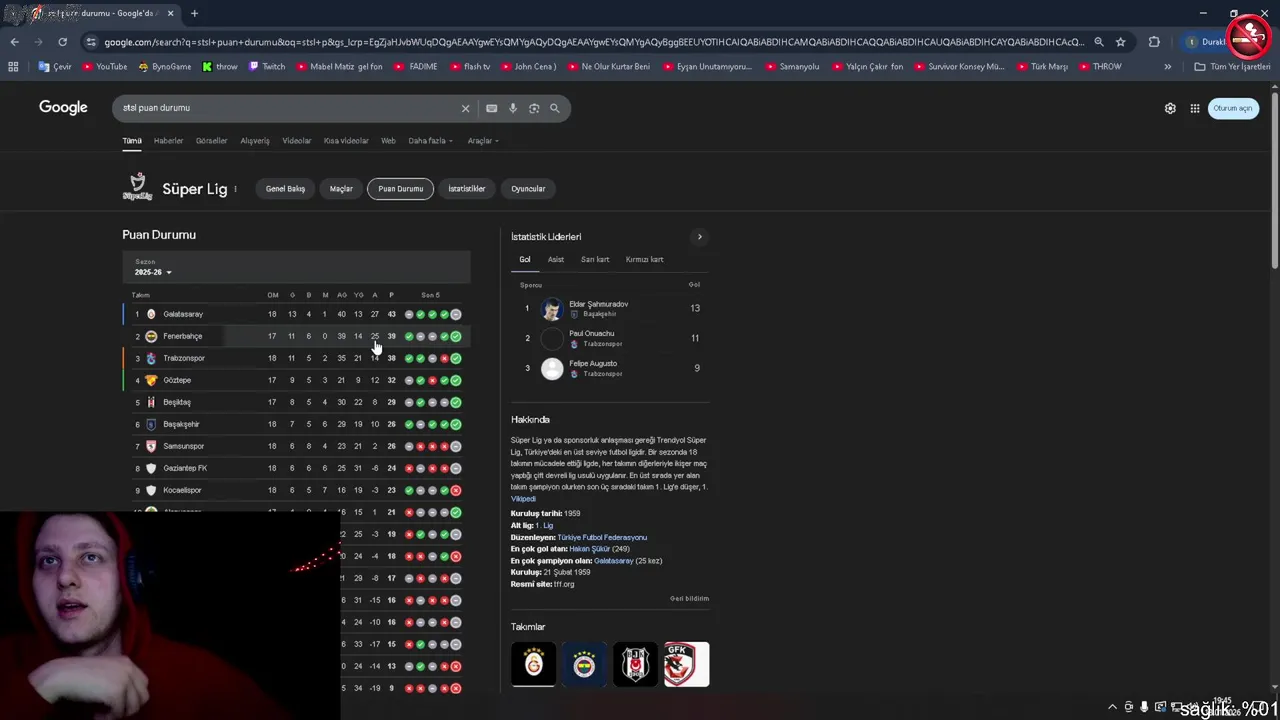Start voice search with the microphone icon
This screenshot has height=720, width=1280.
coord(513,108)
